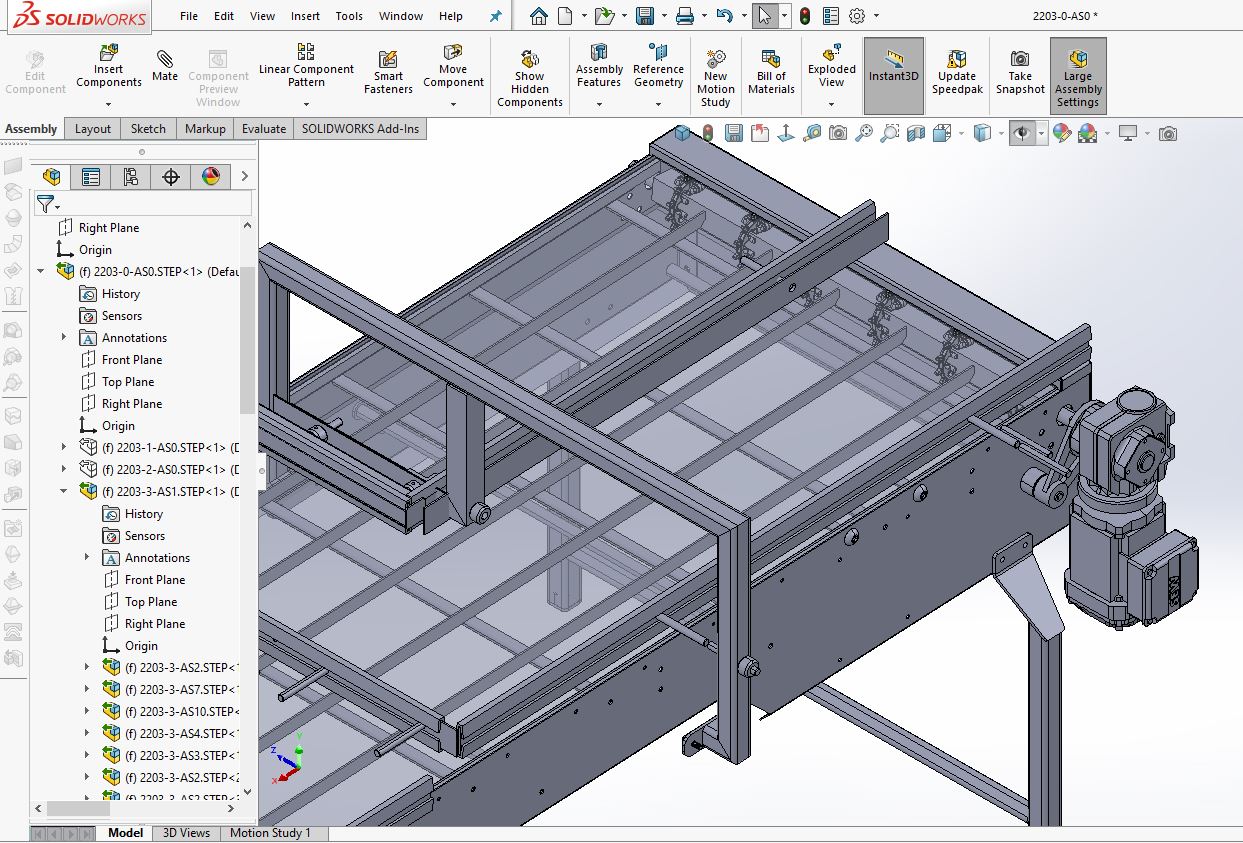This screenshot has width=1243, height=843.
Task: Switch to the Evaluate tab
Action: 264,129
